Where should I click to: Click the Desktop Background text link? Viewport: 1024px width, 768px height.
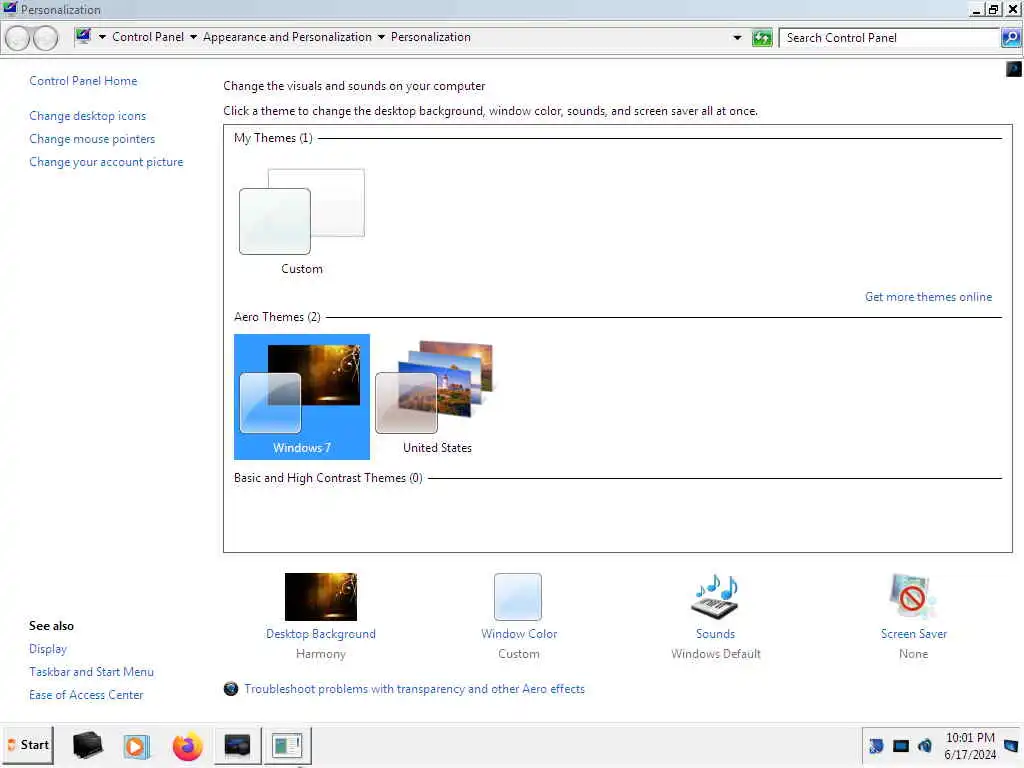point(321,634)
